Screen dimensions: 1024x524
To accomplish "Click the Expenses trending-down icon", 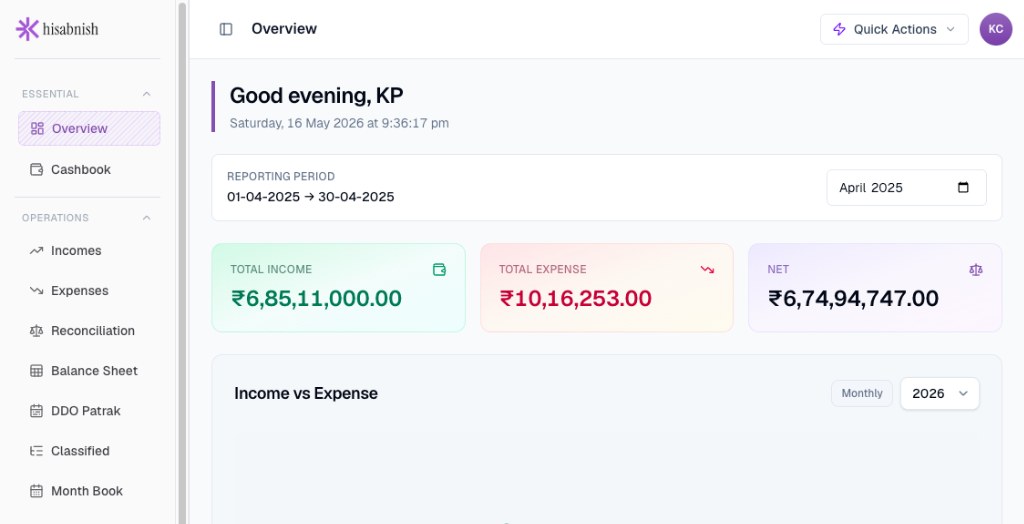I will click(x=37, y=290).
